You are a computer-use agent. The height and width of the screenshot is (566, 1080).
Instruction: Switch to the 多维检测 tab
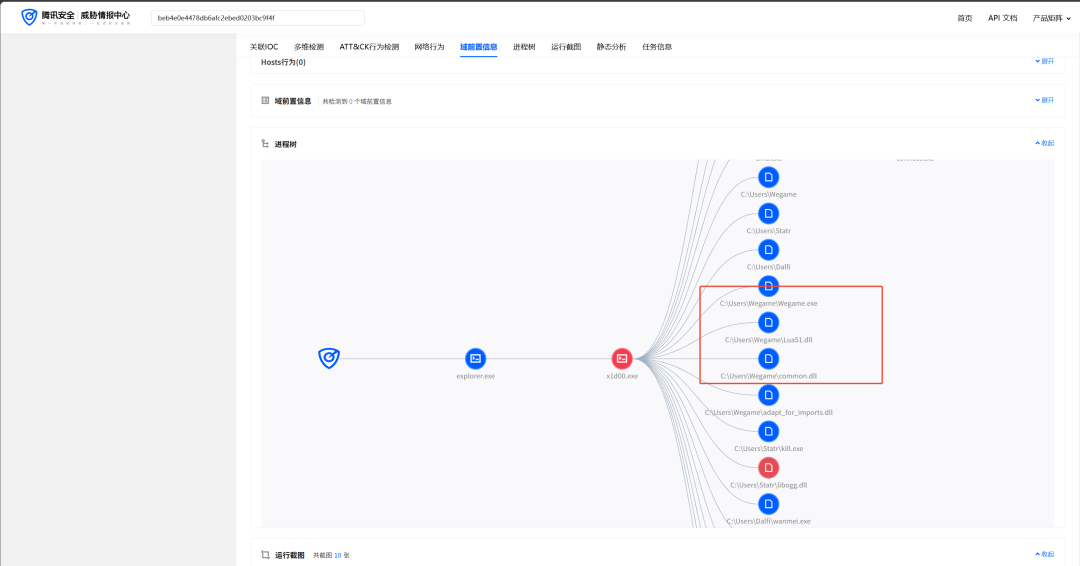pos(309,47)
